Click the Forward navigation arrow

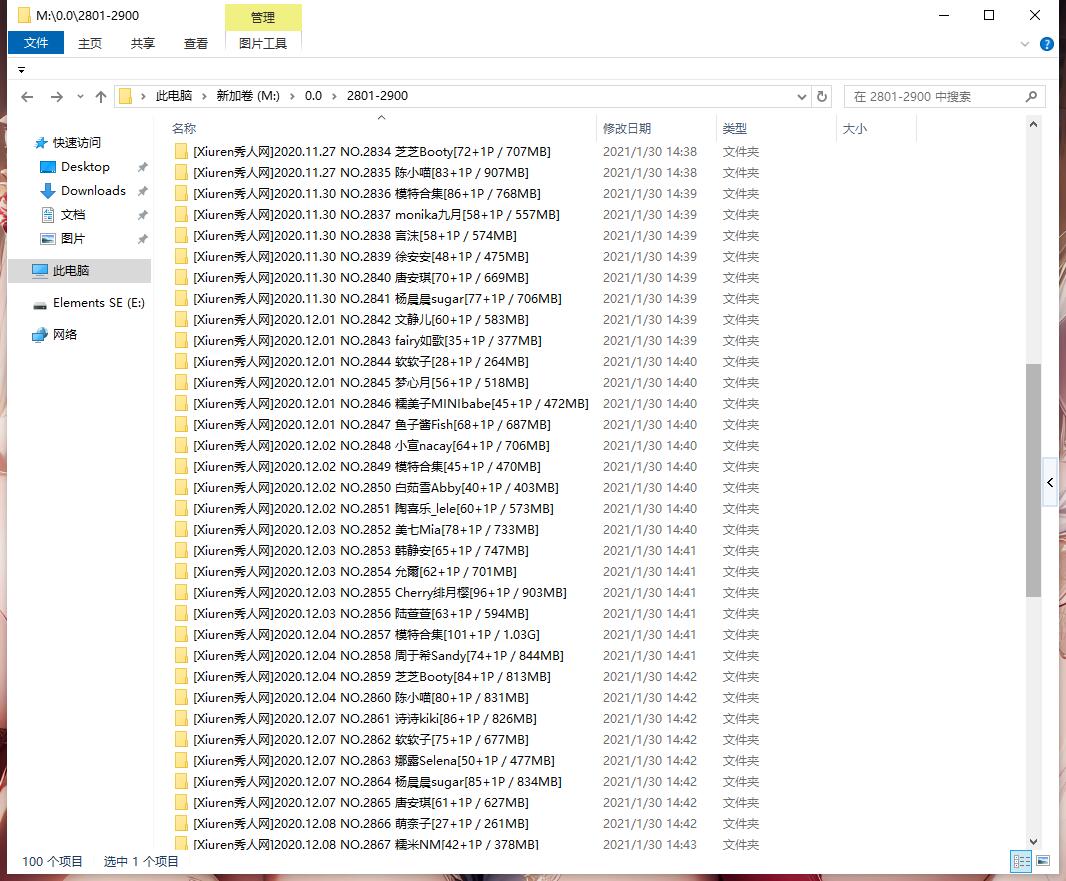pos(57,97)
